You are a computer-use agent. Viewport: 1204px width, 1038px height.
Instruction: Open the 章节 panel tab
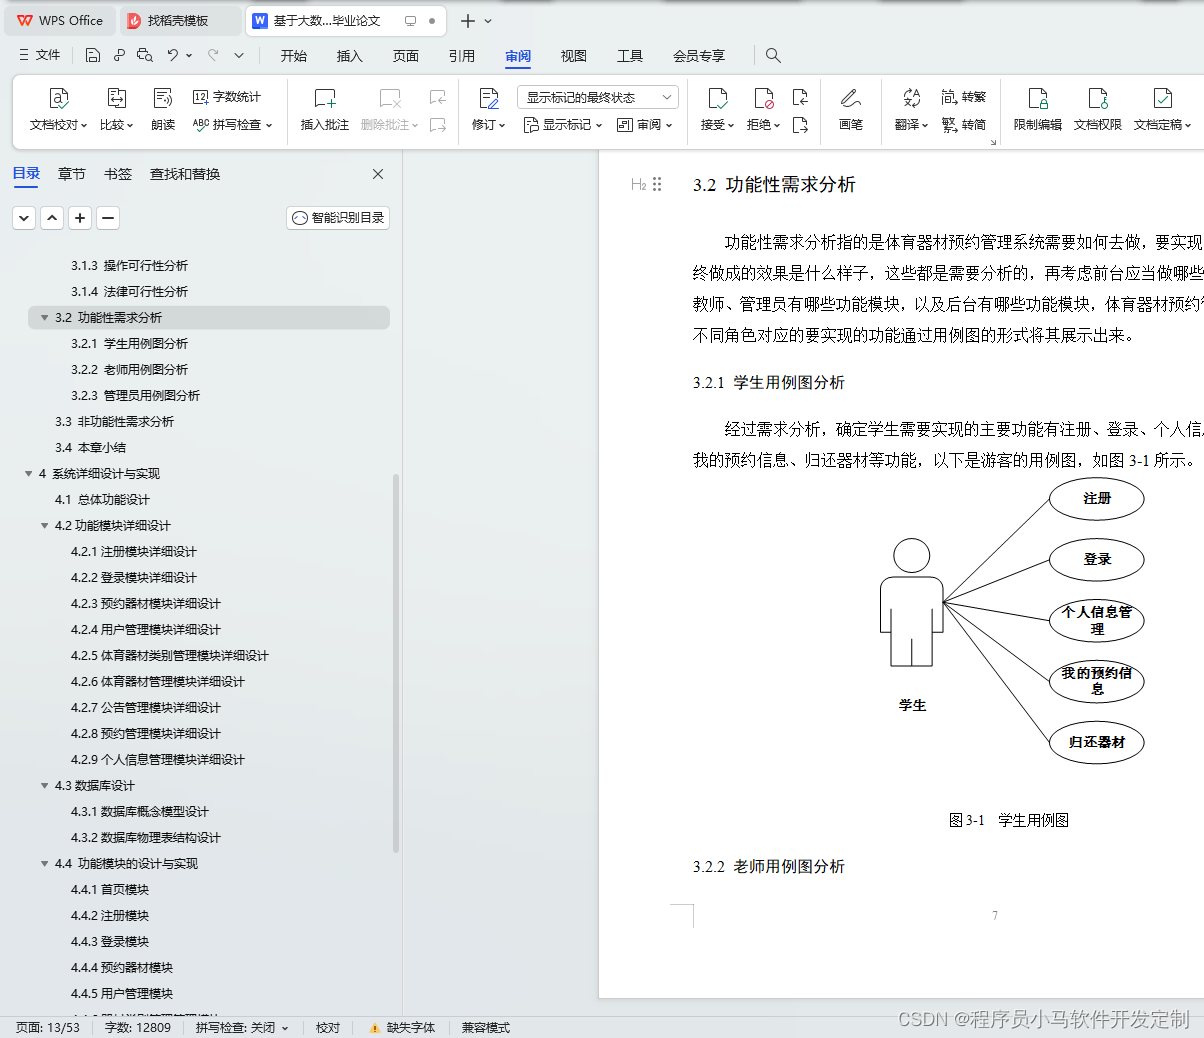(71, 173)
